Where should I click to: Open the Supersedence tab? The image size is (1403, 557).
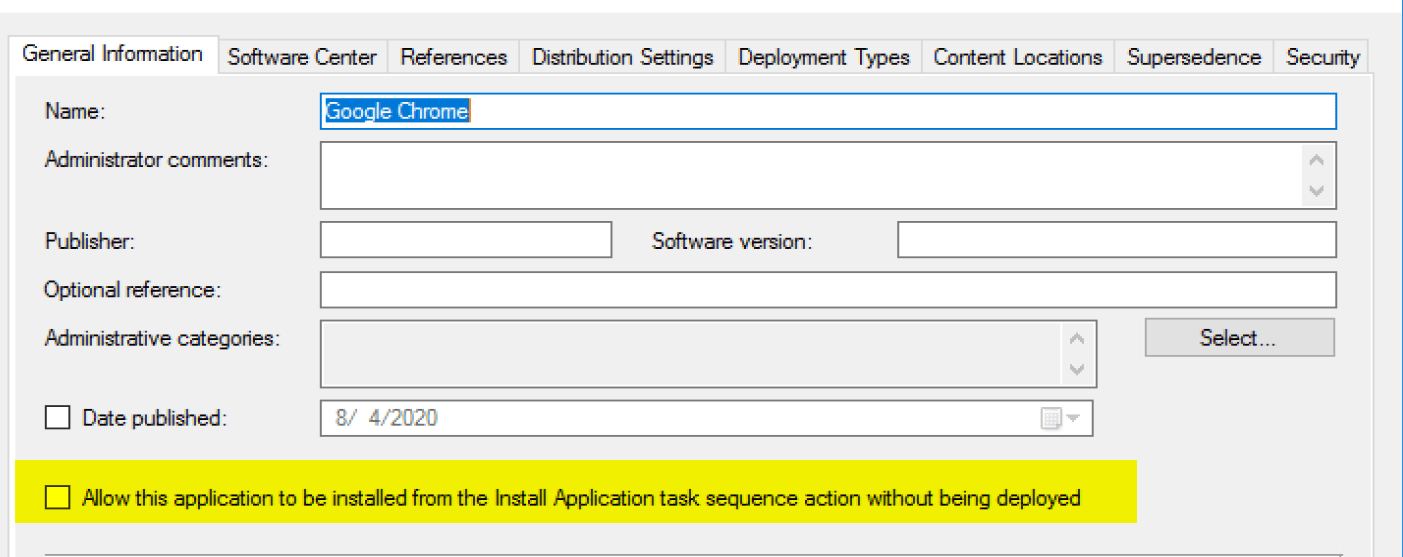tap(1194, 57)
